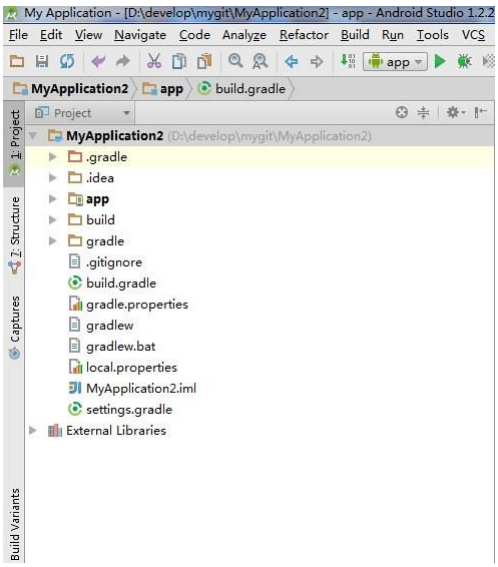Click the Save All disk icon
Viewport: 498px width, 567px height.
pyautogui.click(x=42, y=61)
